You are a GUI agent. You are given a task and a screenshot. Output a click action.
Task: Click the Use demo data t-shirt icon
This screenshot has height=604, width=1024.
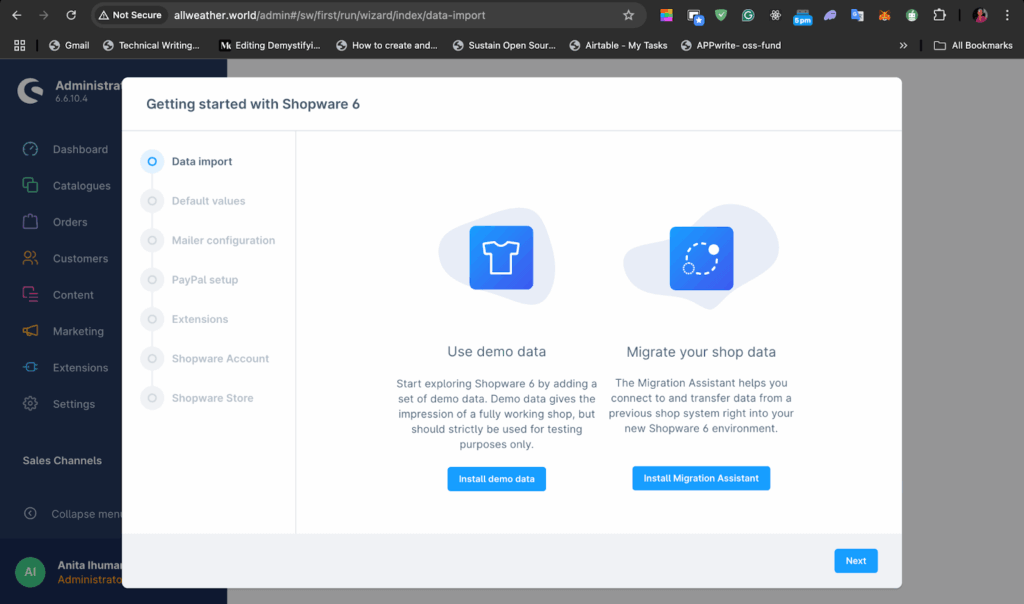501,258
